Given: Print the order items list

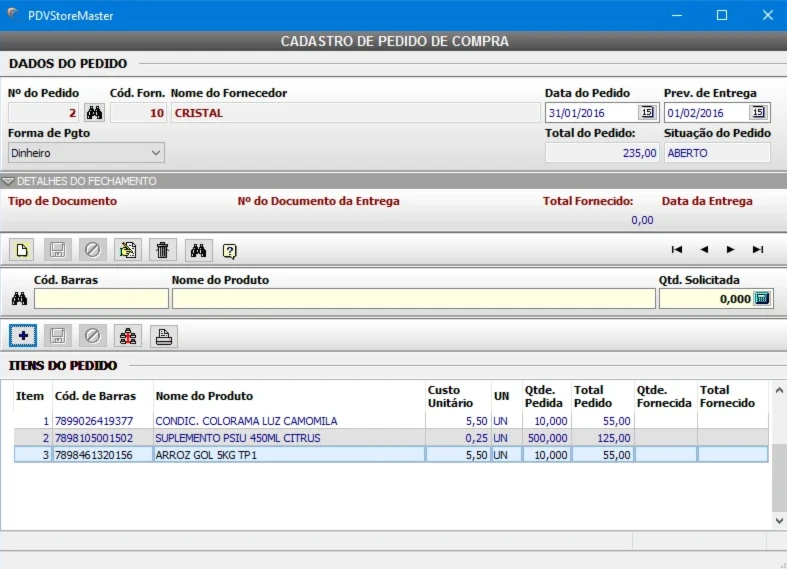Looking at the screenshot, I should (164, 336).
